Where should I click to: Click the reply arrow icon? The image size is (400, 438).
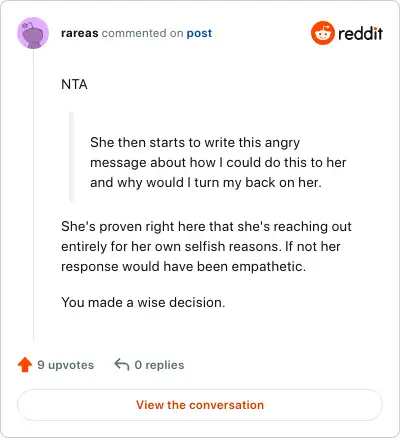[x=122, y=365]
